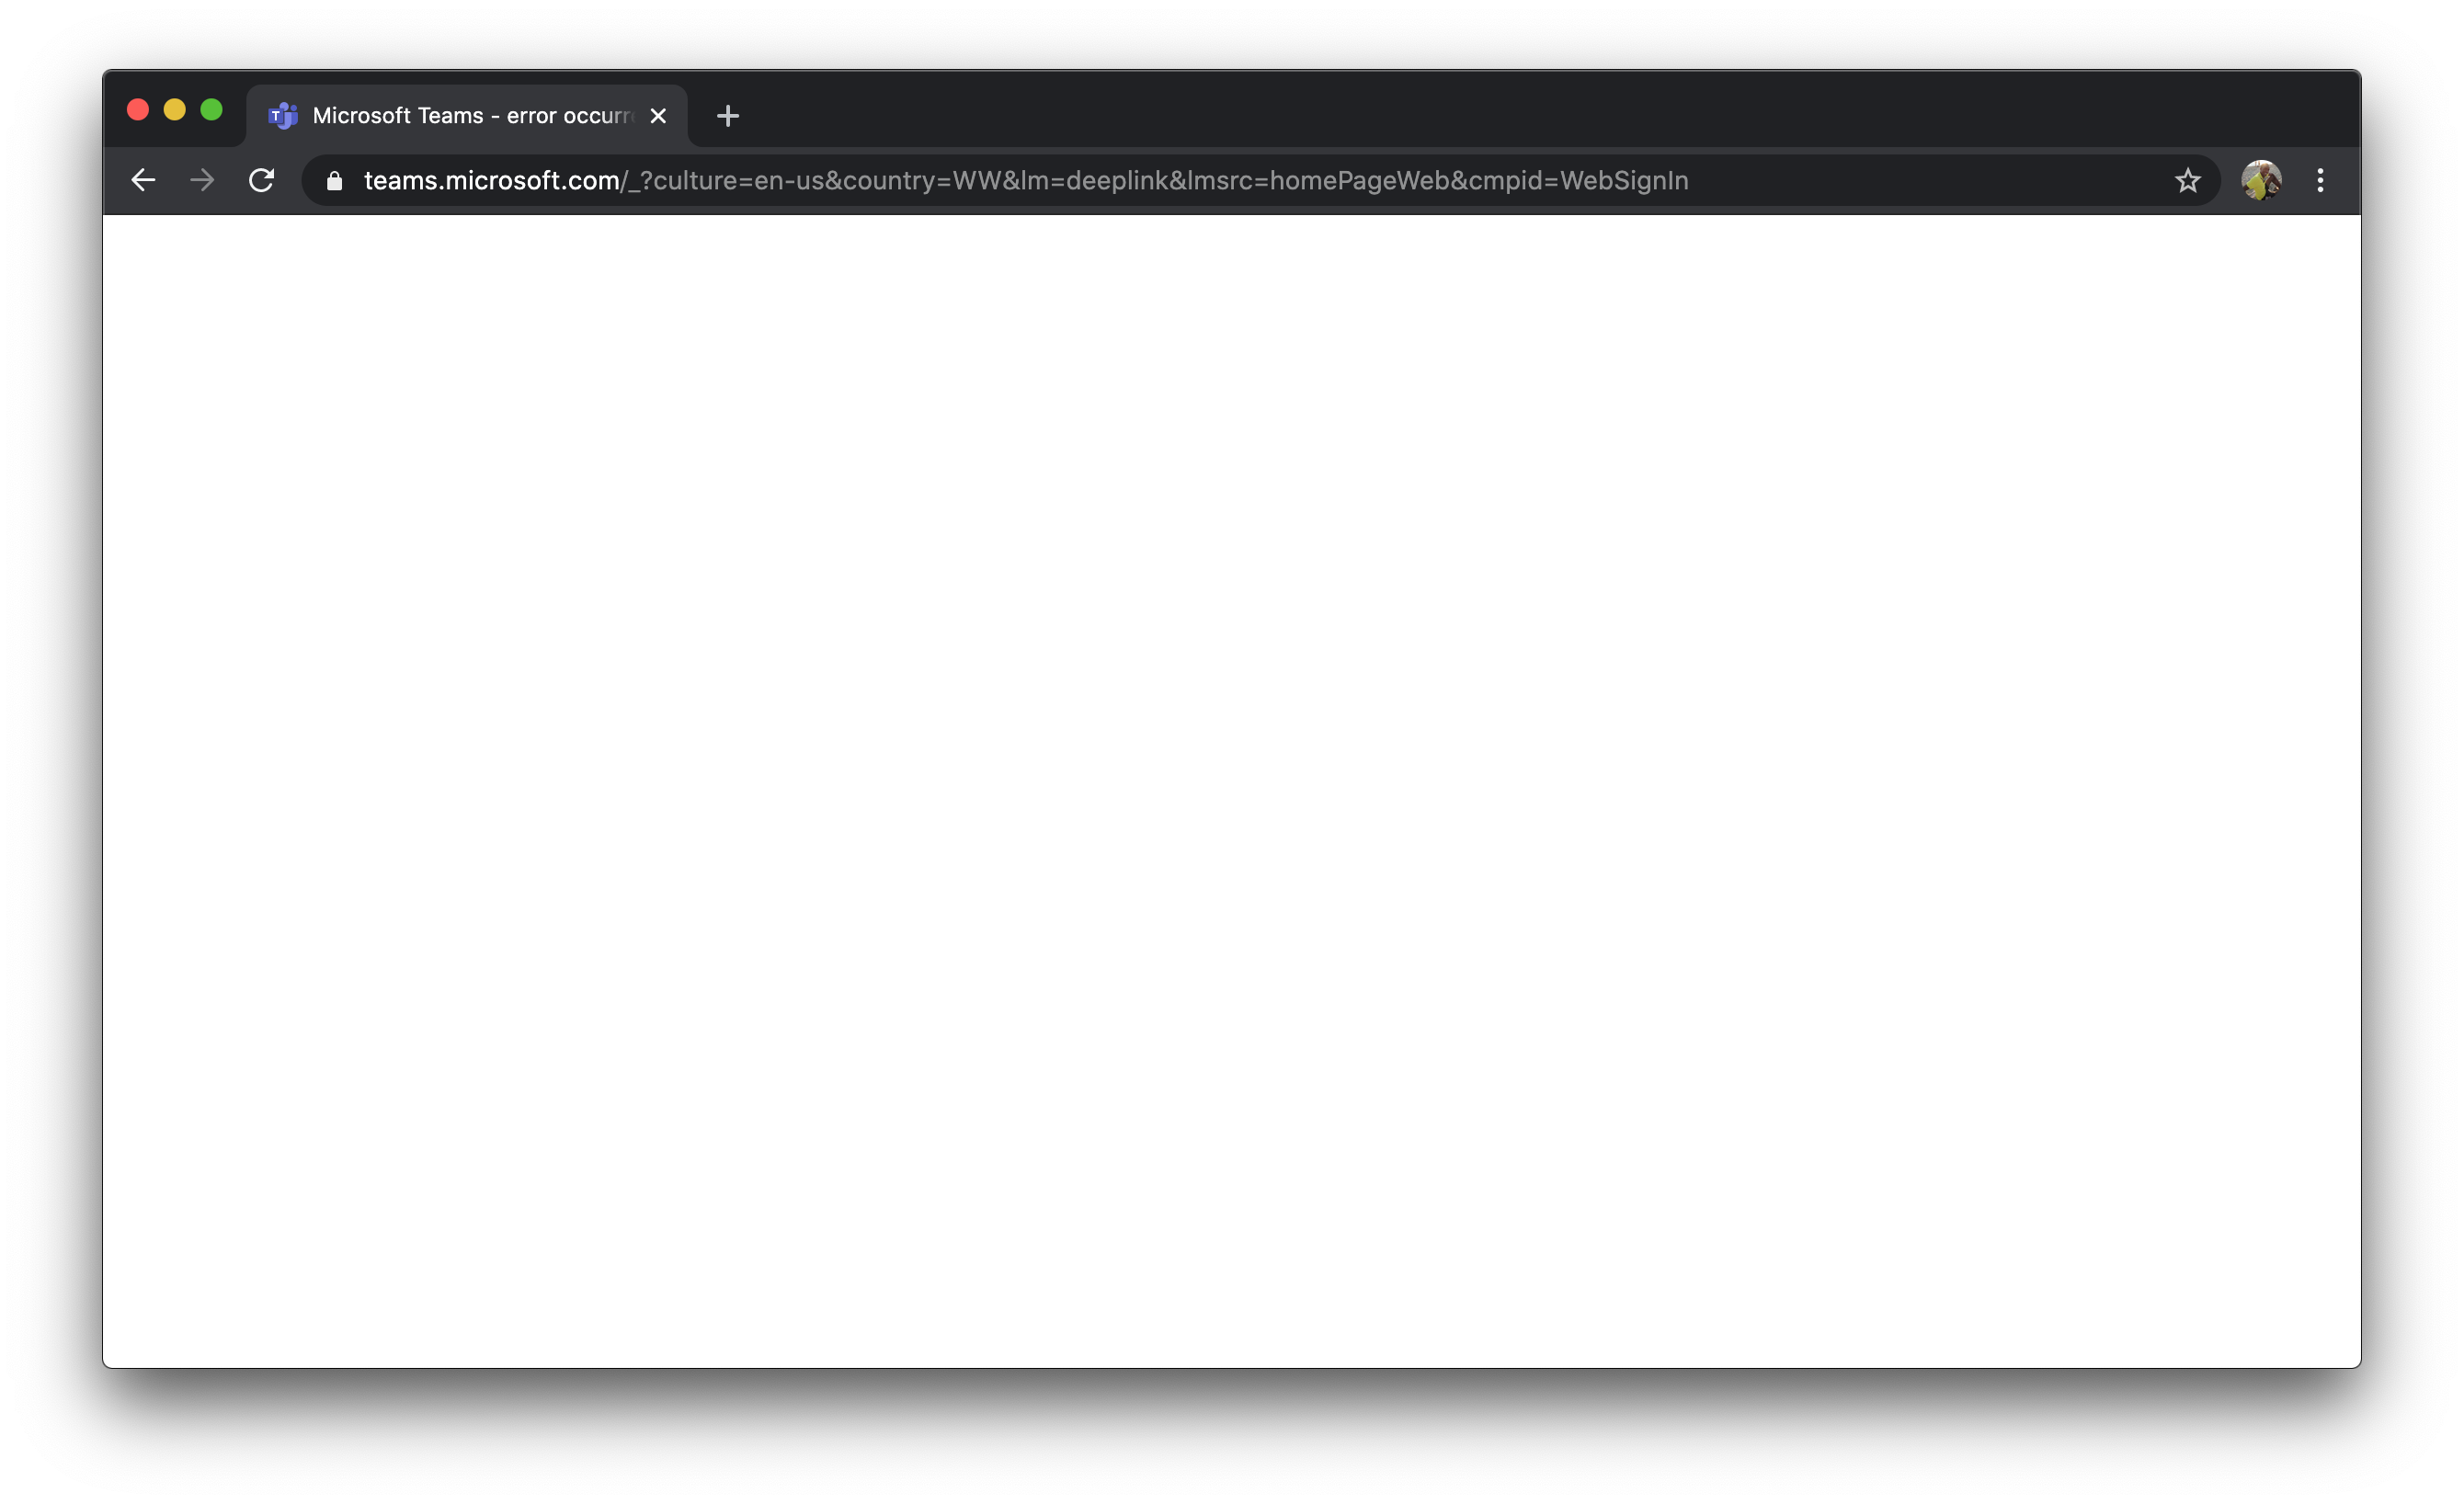The width and height of the screenshot is (2464, 1504).
Task: Reload the Microsoft Teams page
Action: 261,180
